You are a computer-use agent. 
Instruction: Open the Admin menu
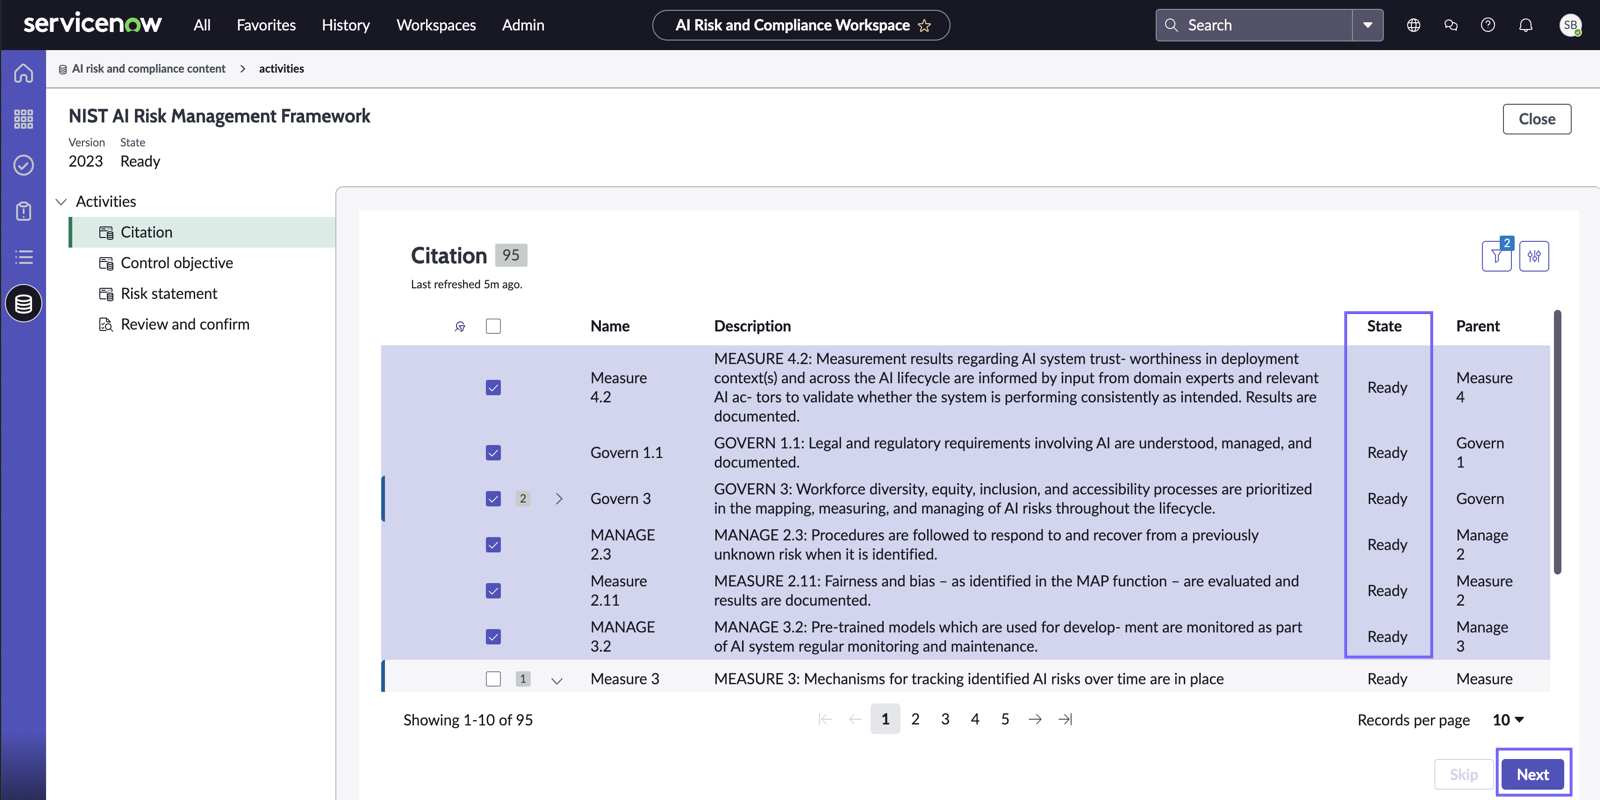523,25
